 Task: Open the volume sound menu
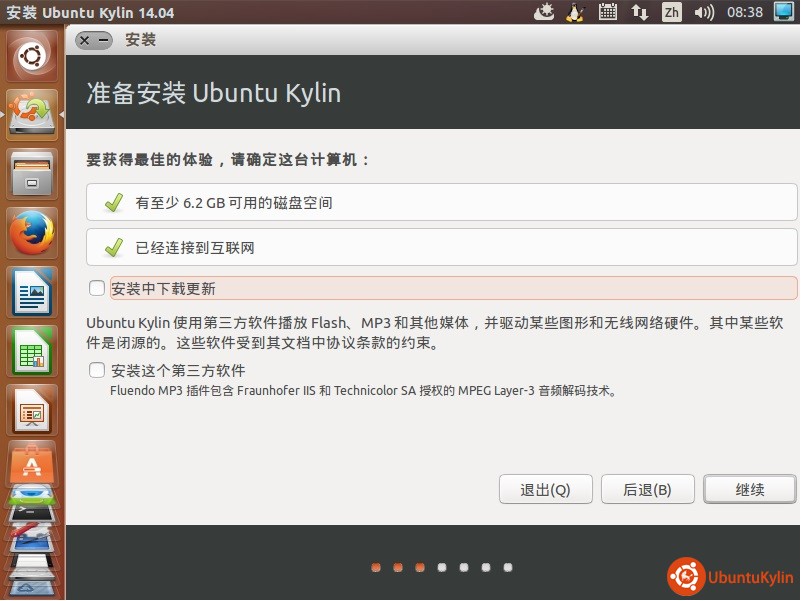point(704,12)
